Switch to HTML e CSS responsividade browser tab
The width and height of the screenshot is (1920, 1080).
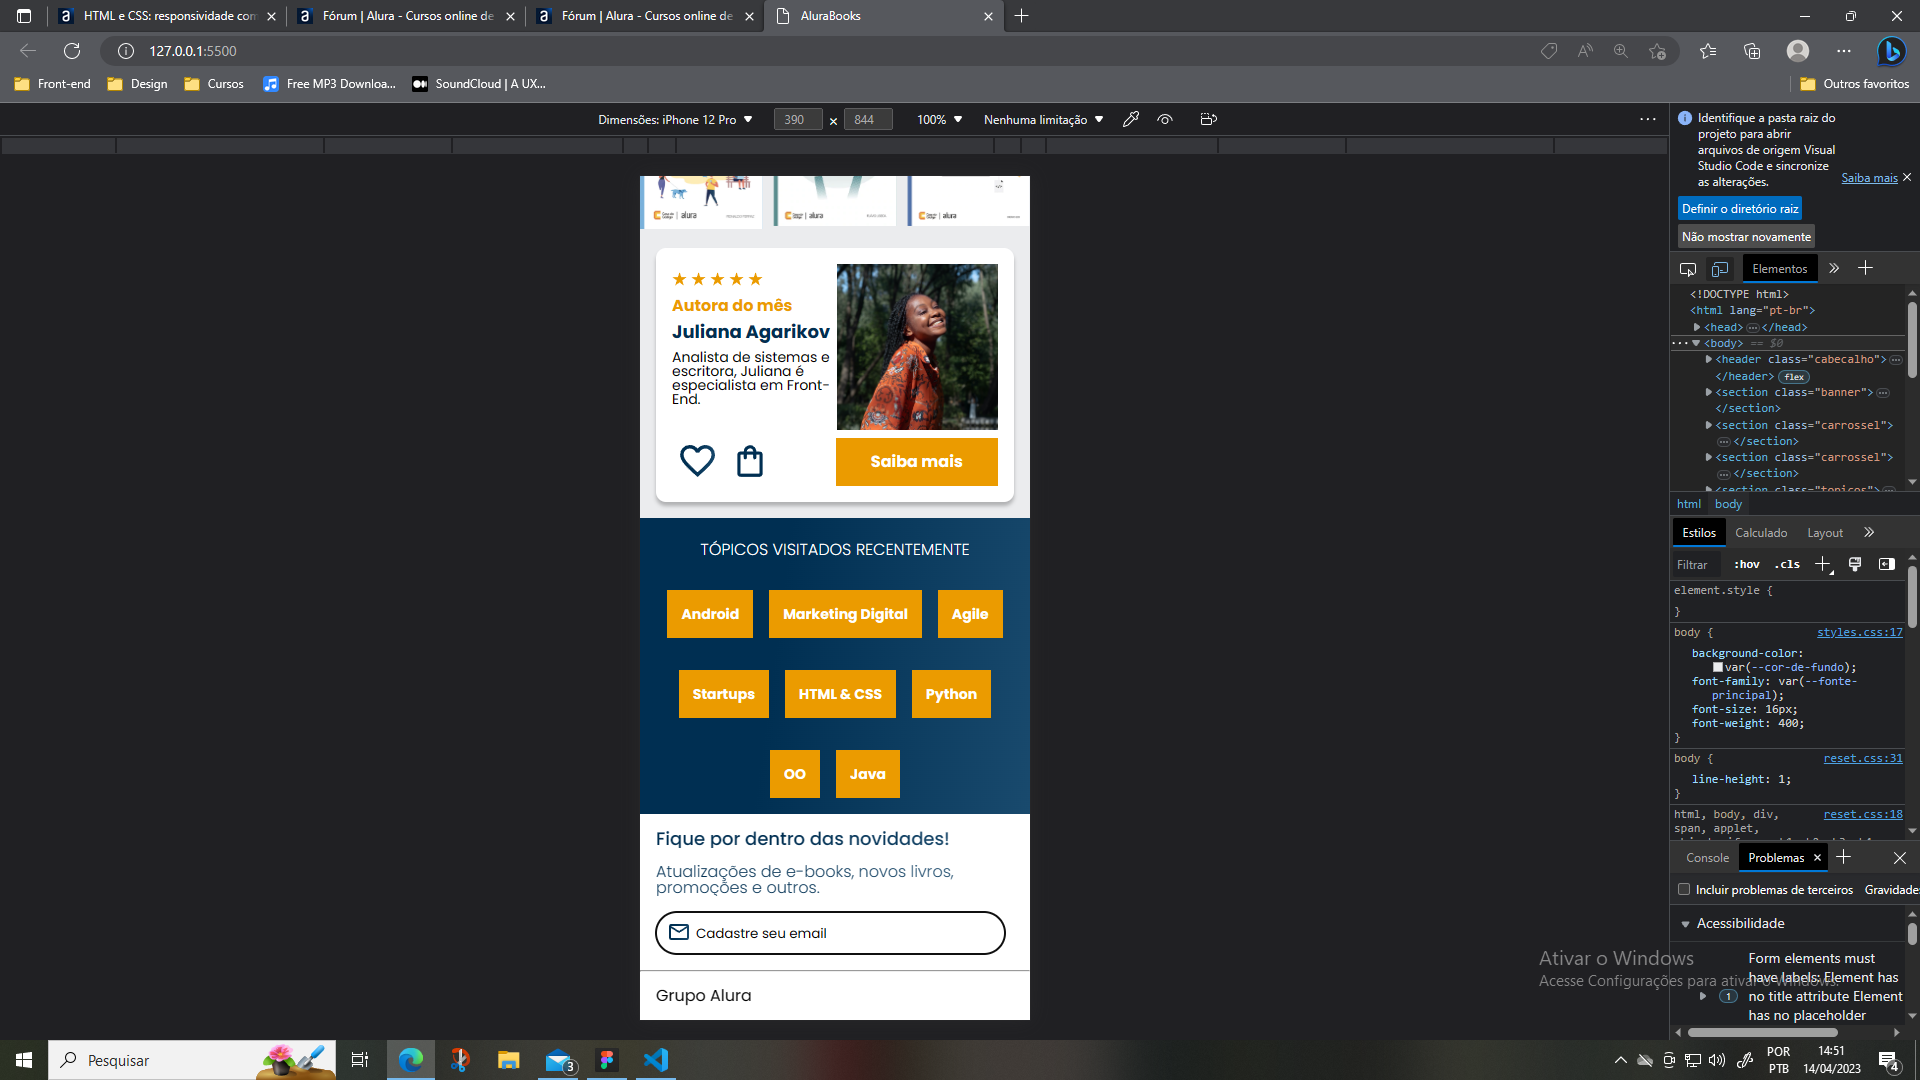(168, 16)
